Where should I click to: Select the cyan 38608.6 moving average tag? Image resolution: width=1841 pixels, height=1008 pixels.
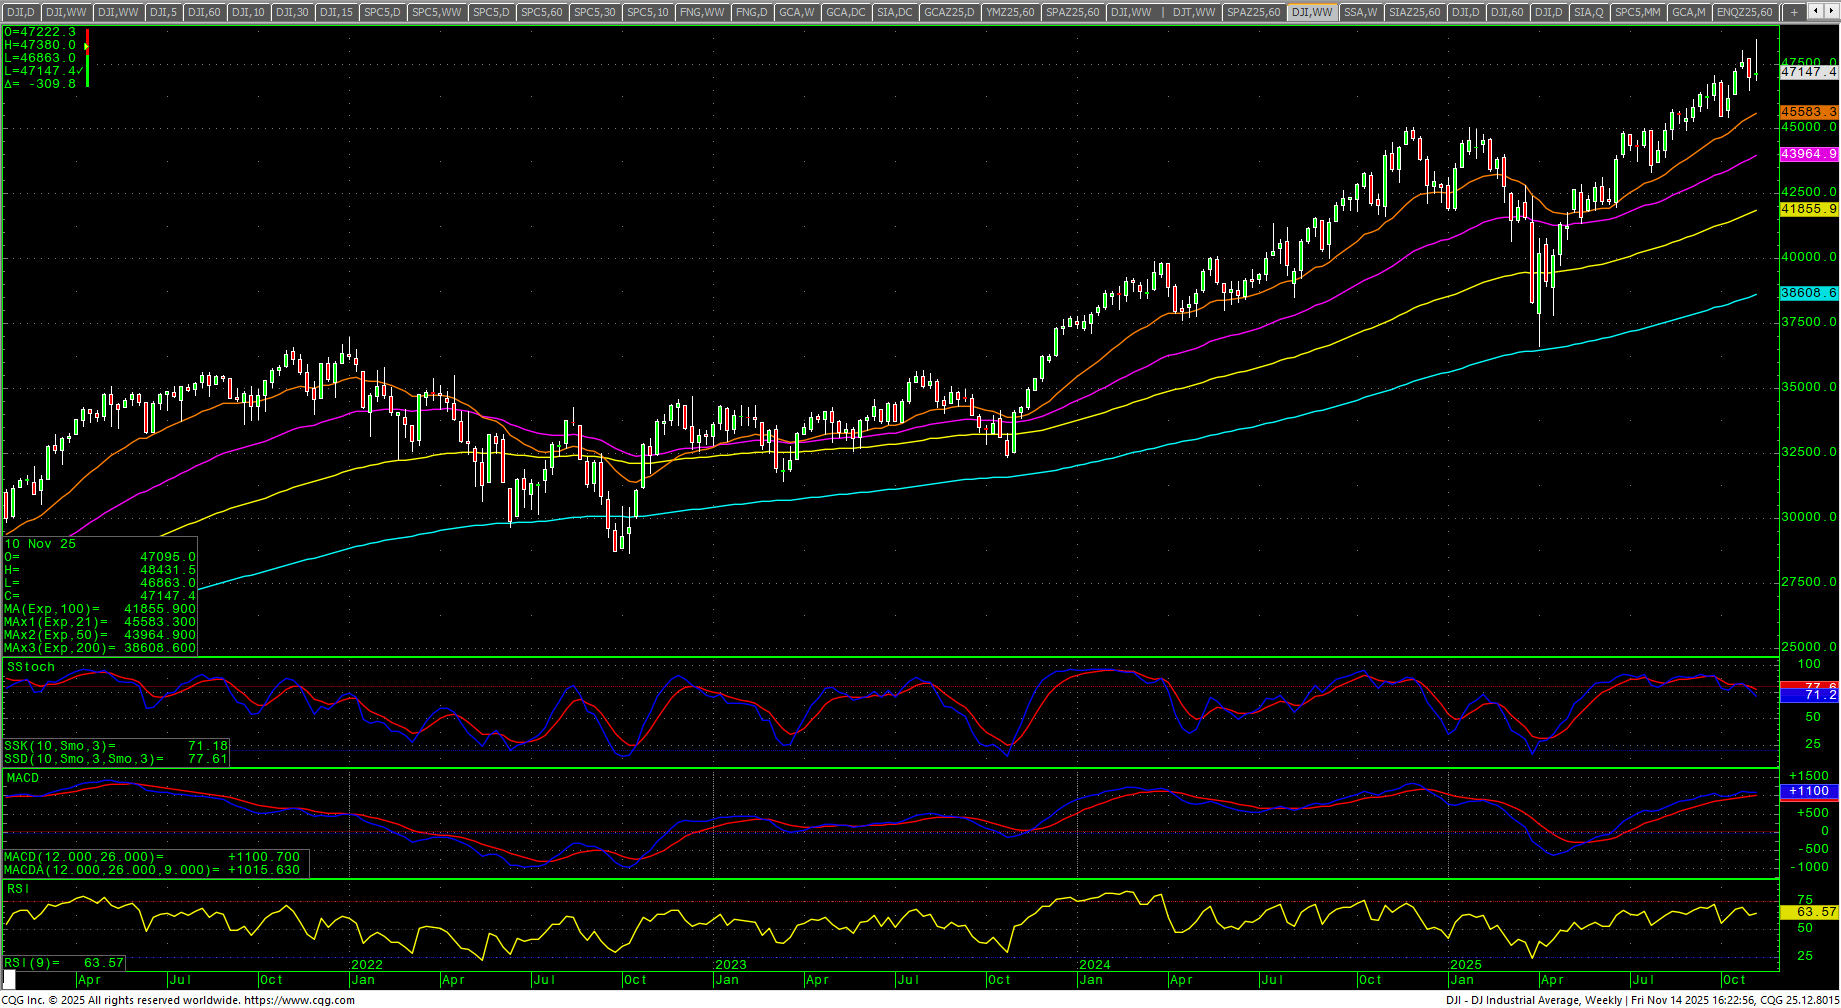pyautogui.click(x=1808, y=293)
